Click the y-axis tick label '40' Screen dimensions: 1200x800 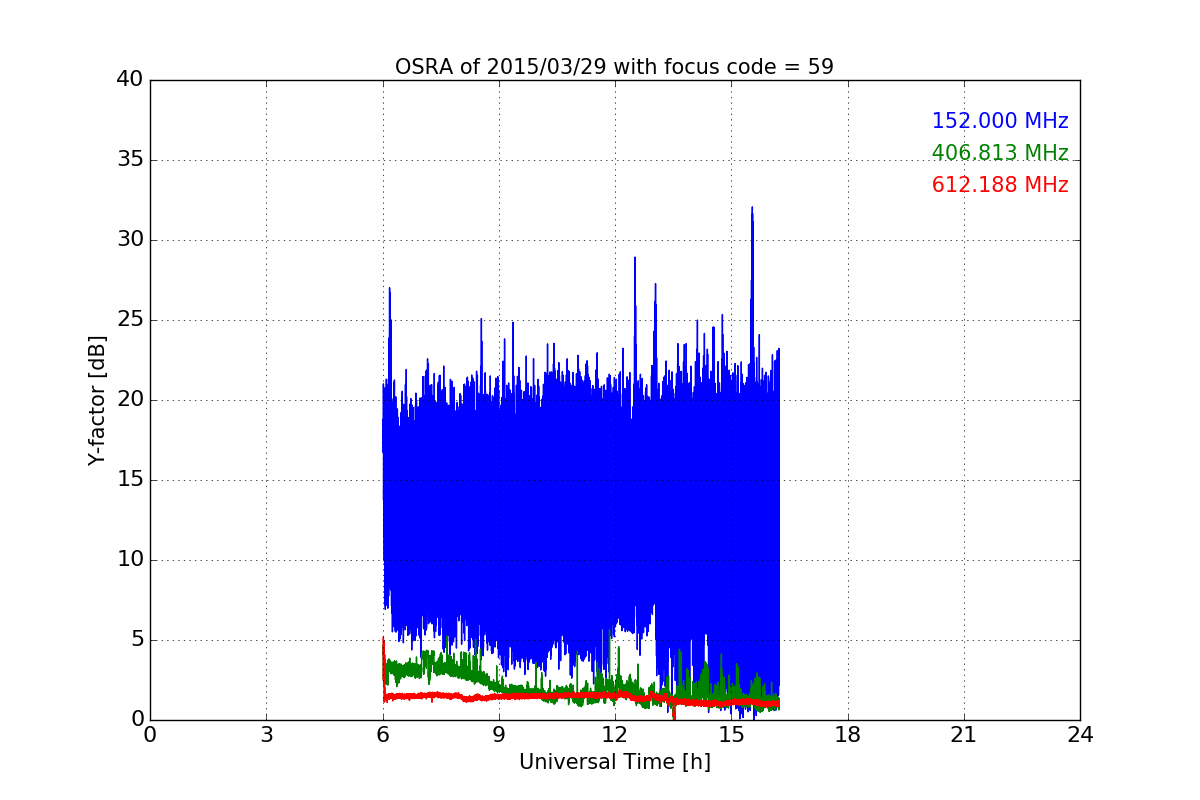pos(130,80)
